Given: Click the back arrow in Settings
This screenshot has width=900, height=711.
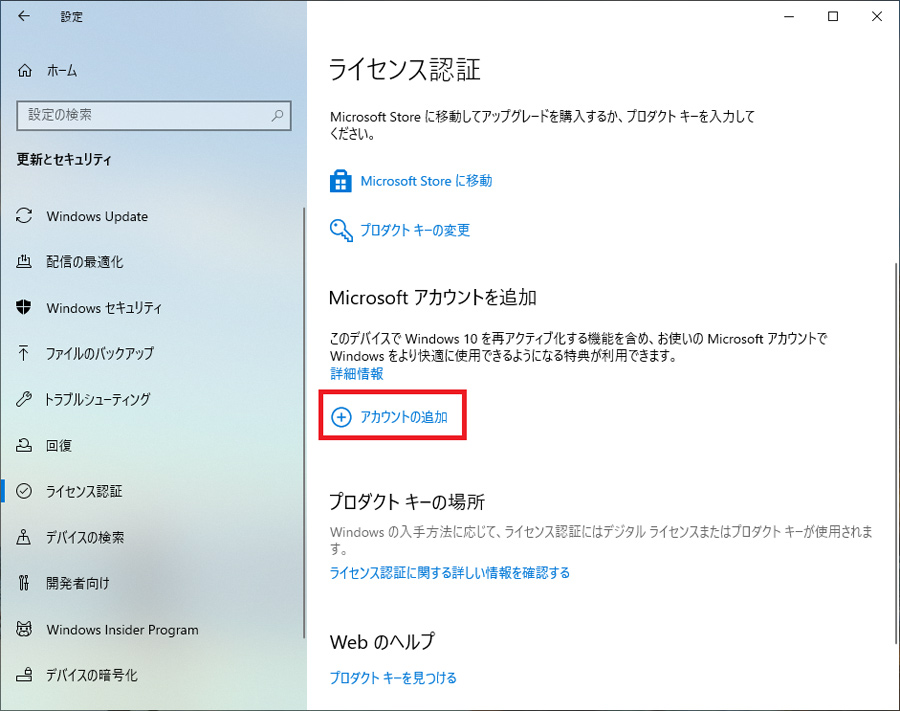Looking at the screenshot, I should tap(24, 16).
